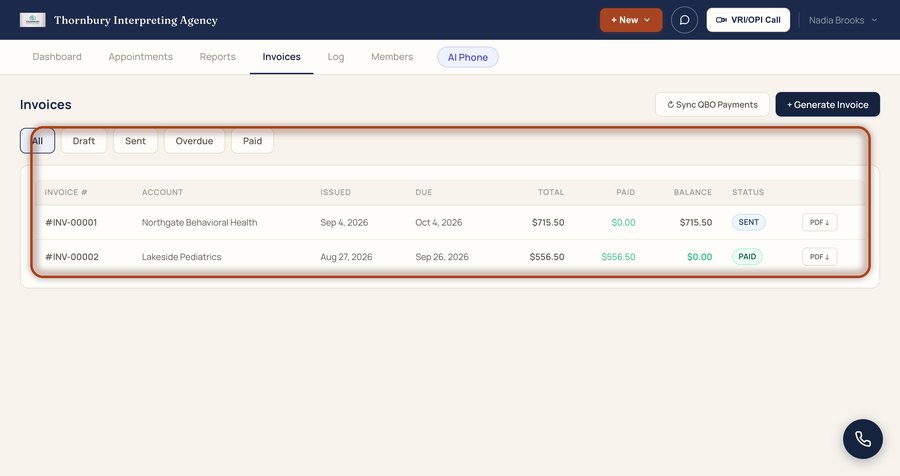Open the chat messages icon
This screenshot has height=476, width=900.
tap(684, 20)
